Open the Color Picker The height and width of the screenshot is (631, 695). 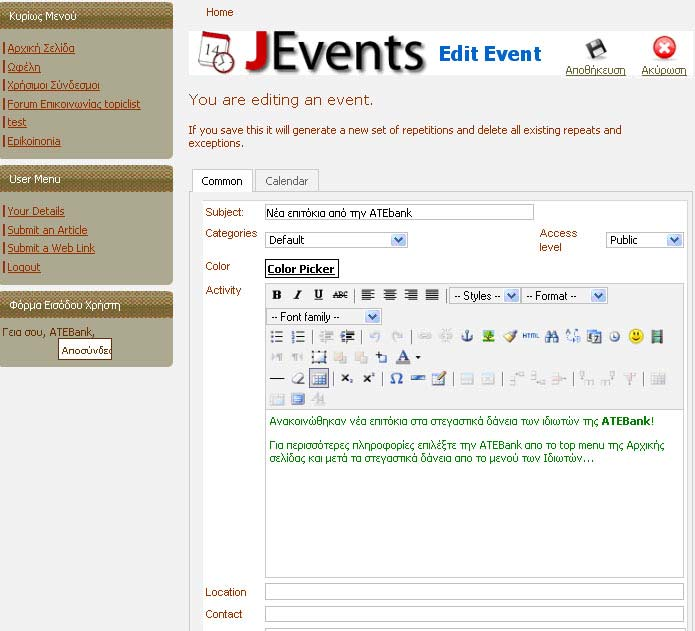(x=301, y=269)
